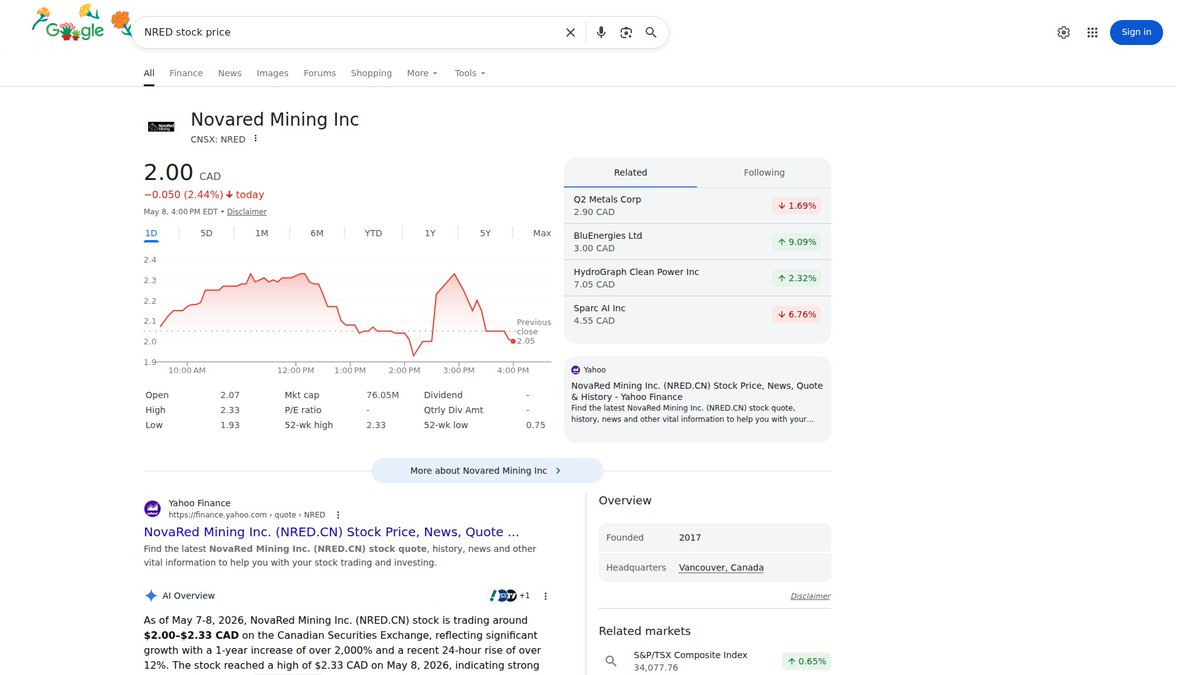The height and width of the screenshot is (675, 1200).
Task: Click search icon beside S&P/TSX Composite Index
Action: coord(612,661)
